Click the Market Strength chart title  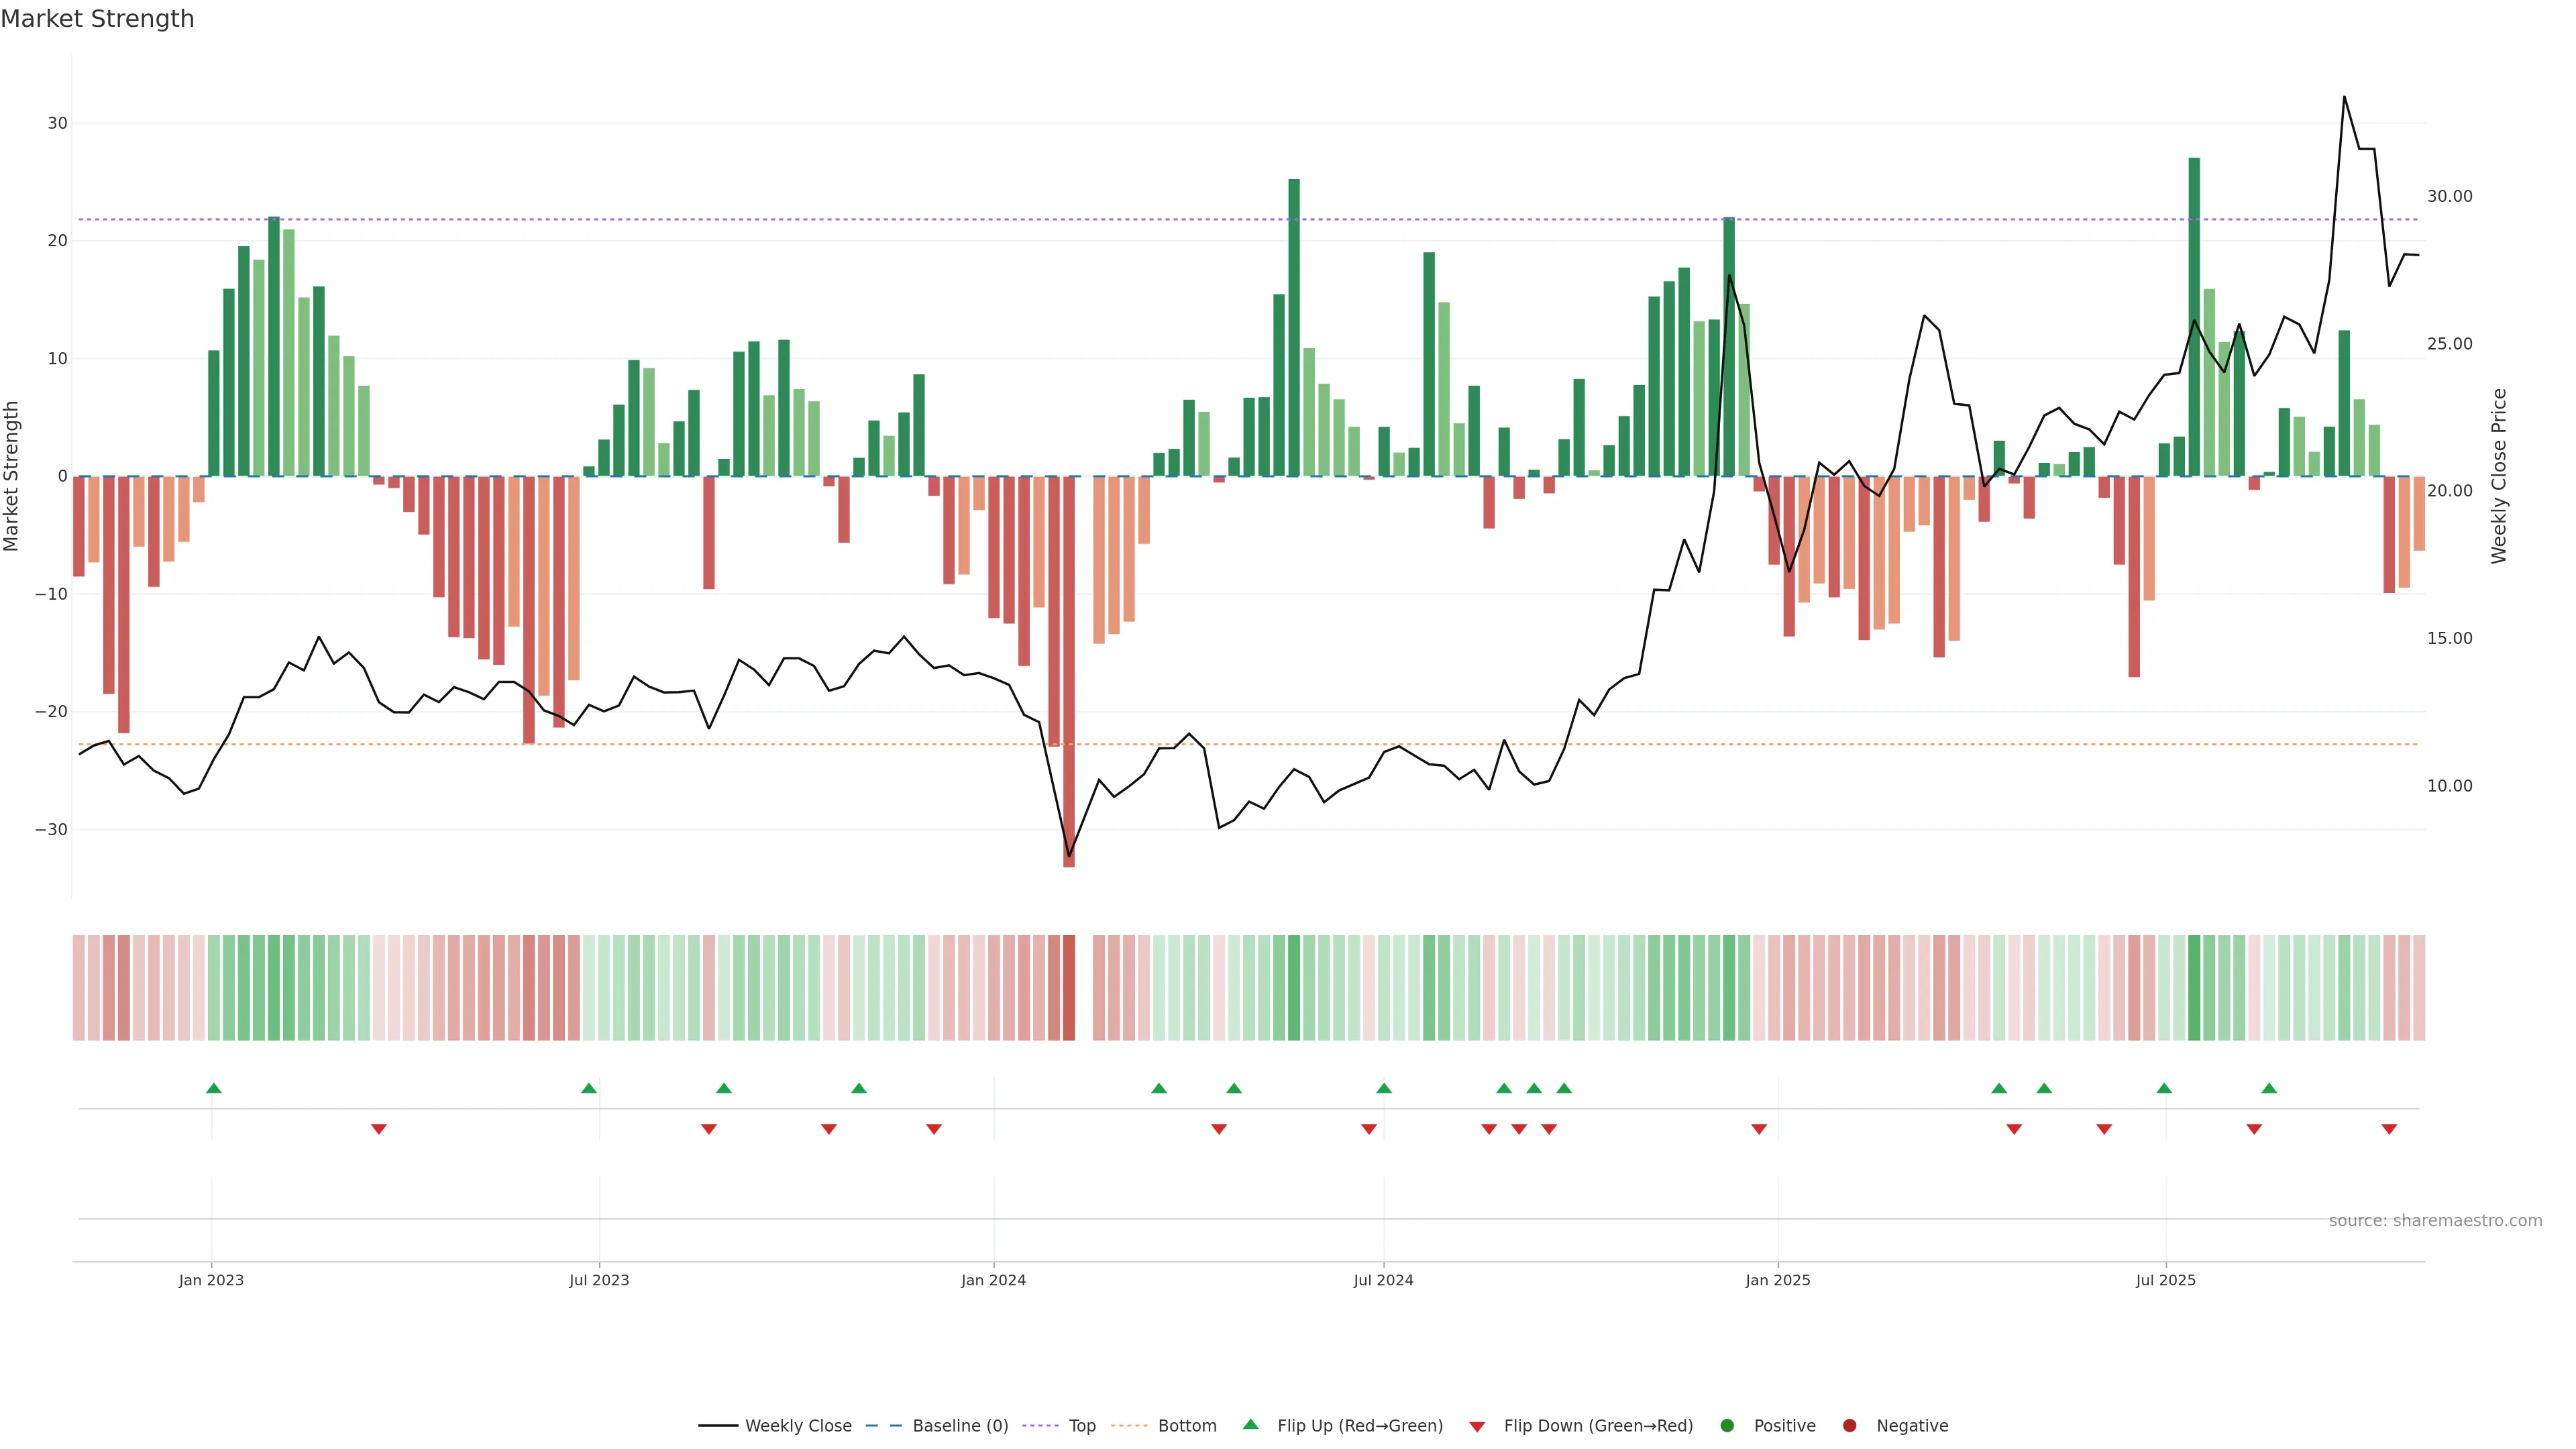97,19
